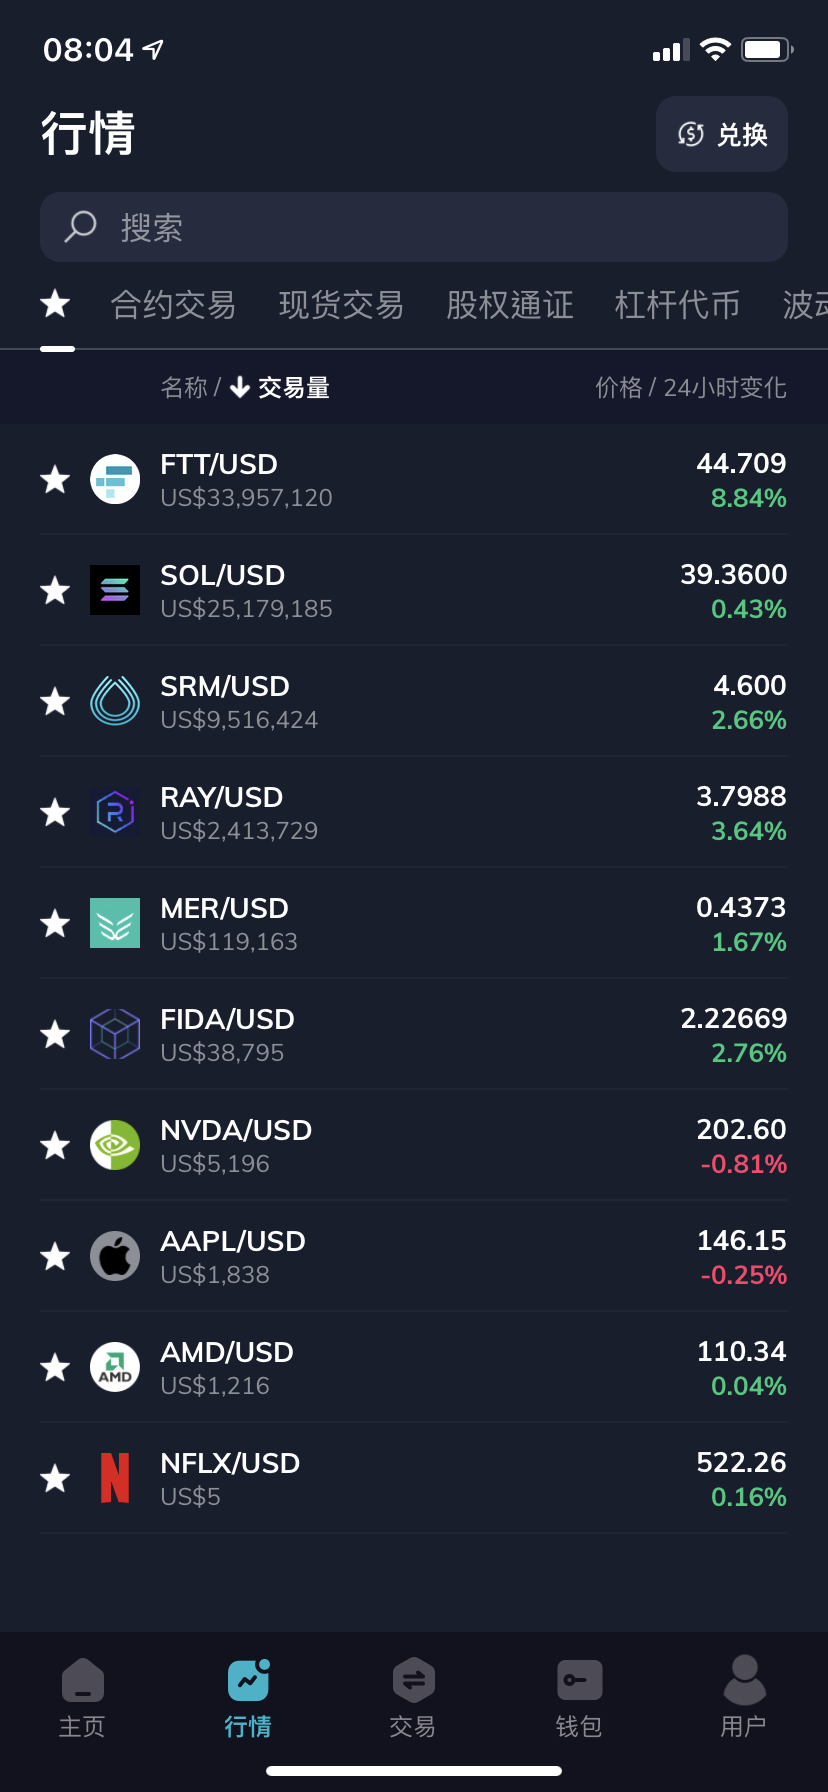This screenshot has height=1792, width=828.
Task: Tap the FIDA cube logo icon
Action: (115, 1034)
